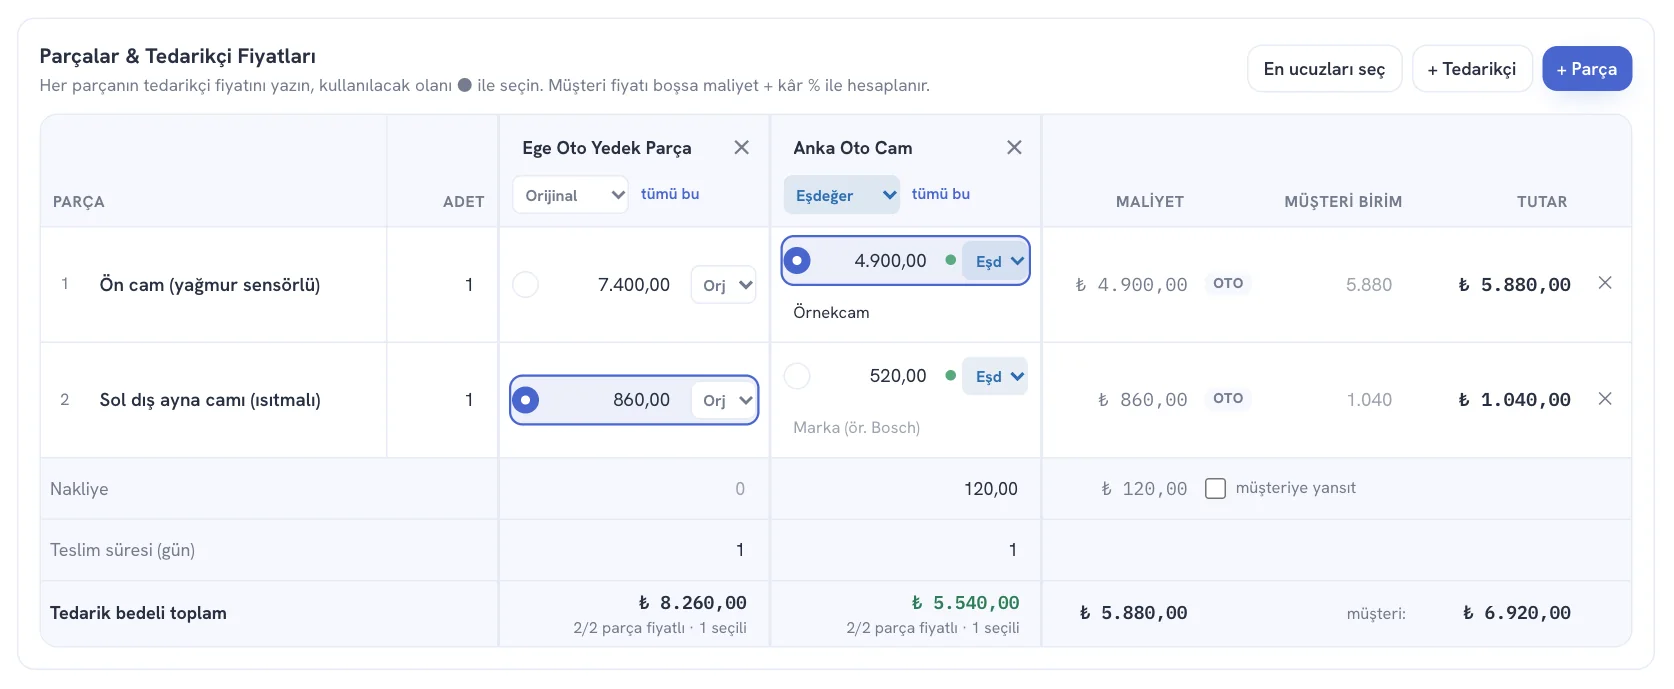
Task: Open the Orijinal type dropdown for Ege Oto
Action: coord(570,195)
